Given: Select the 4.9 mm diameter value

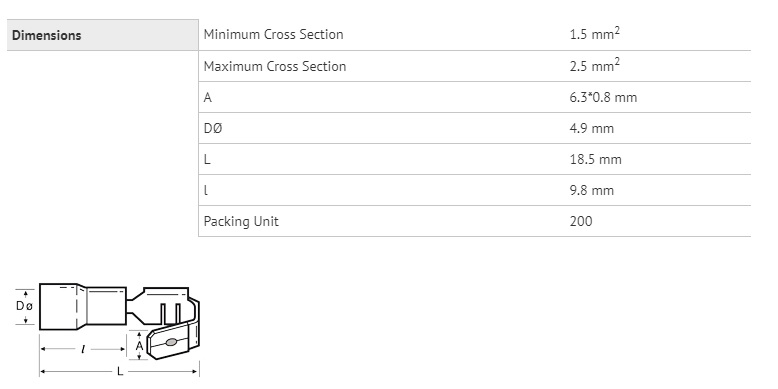Looking at the screenshot, I should (x=592, y=129).
